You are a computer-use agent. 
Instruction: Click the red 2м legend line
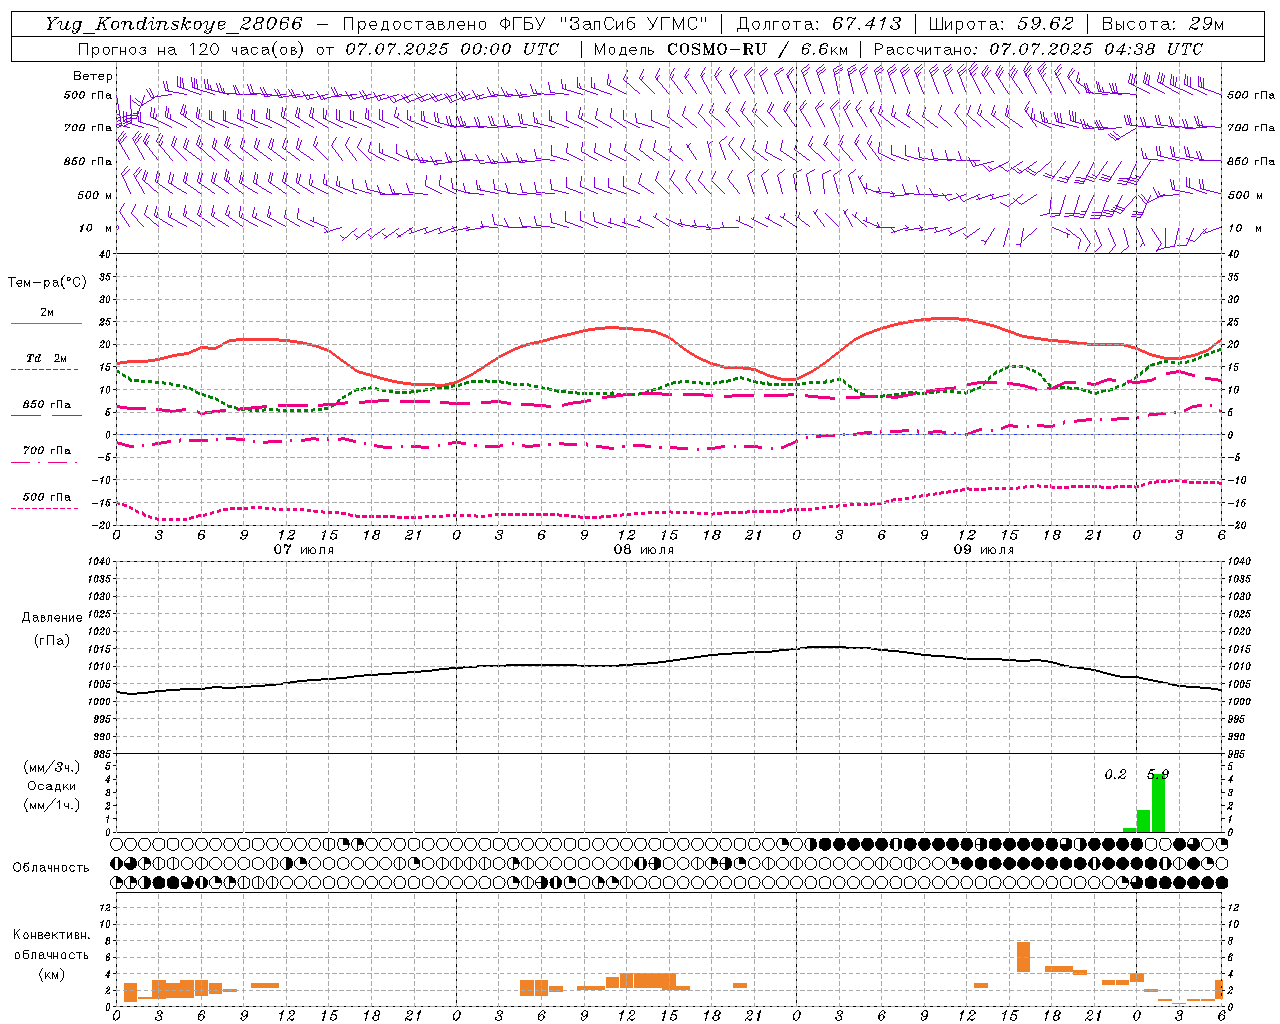coord(46,323)
